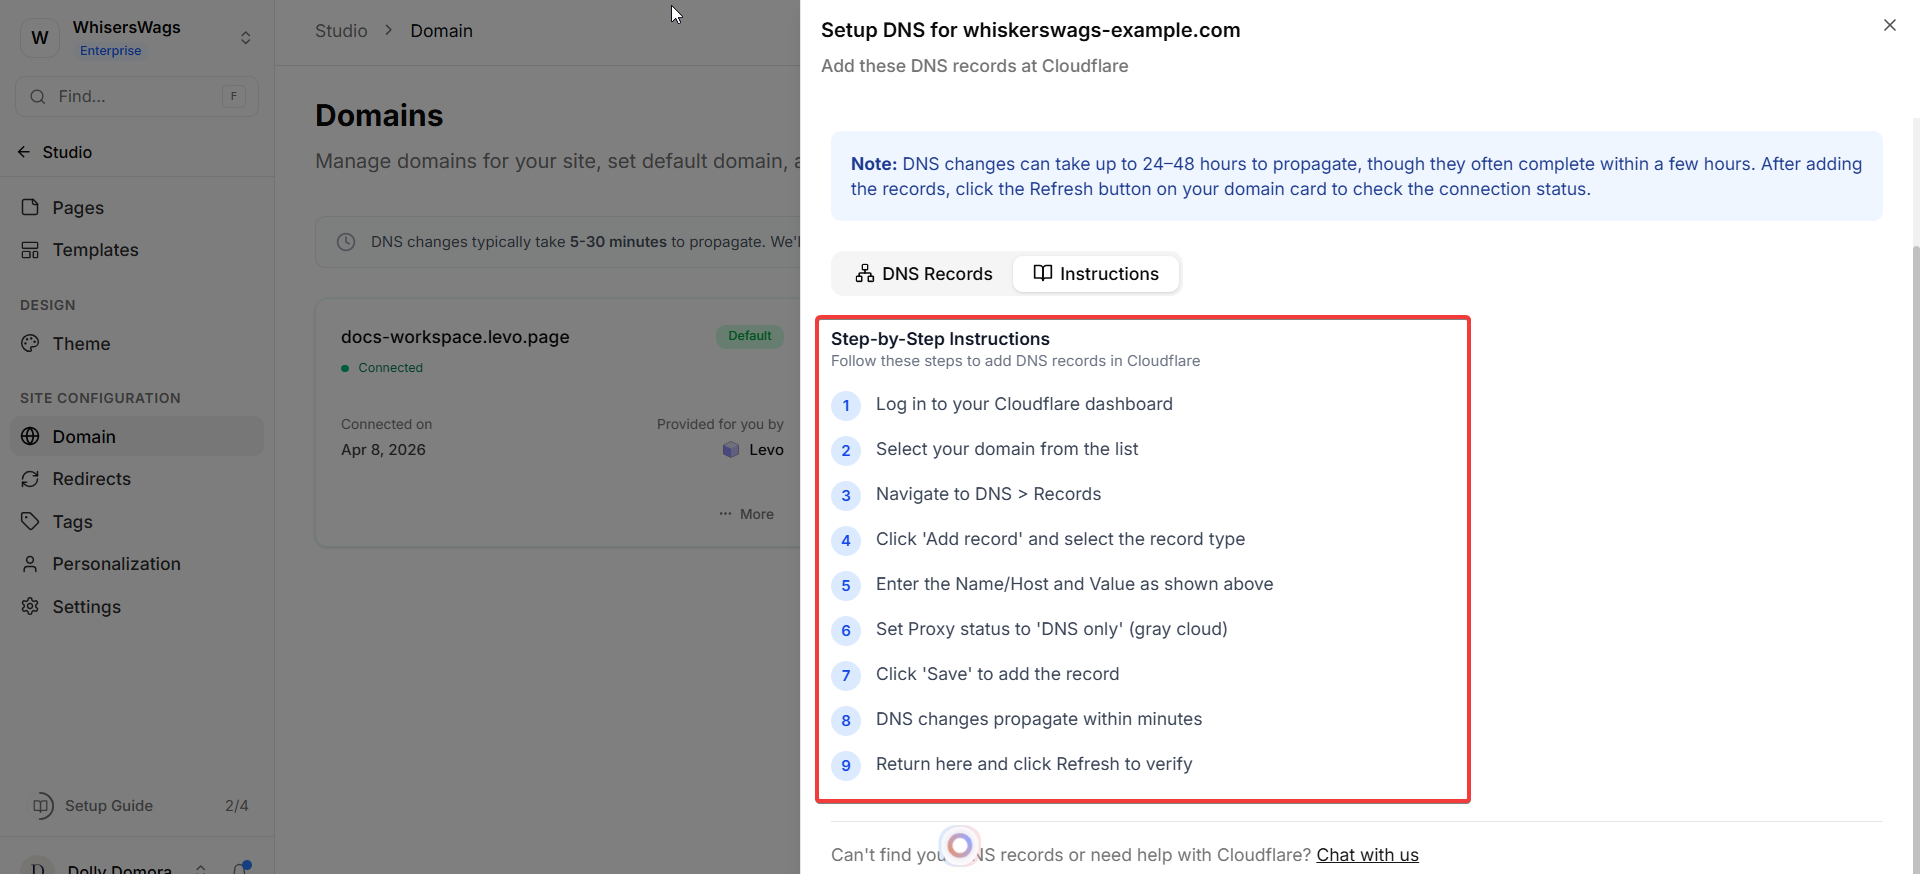Image resolution: width=1920 pixels, height=874 pixels.
Task: Switch to the DNS Records tab
Action: coord(923,274)
